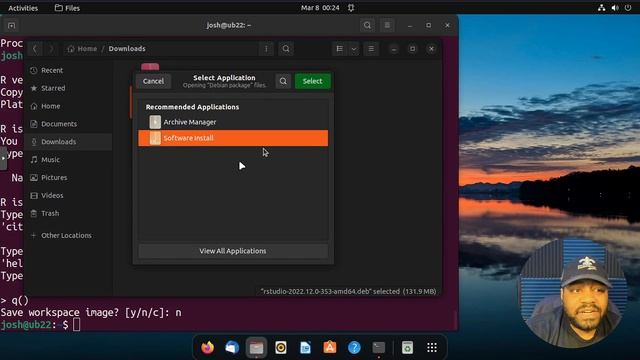The width and height of the screenshot is (640, 360).
Task: Open Files from dock
Action: [x=256, y=348]
